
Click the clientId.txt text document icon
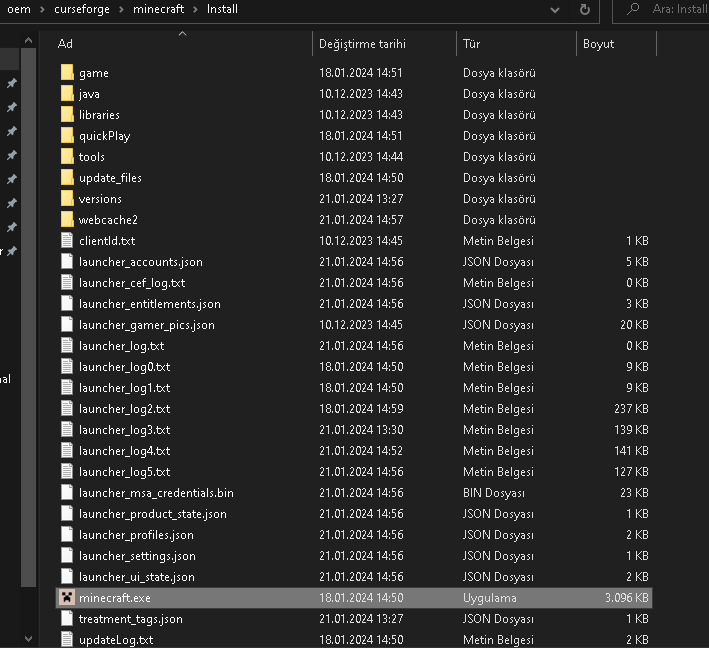coord(67,241)
